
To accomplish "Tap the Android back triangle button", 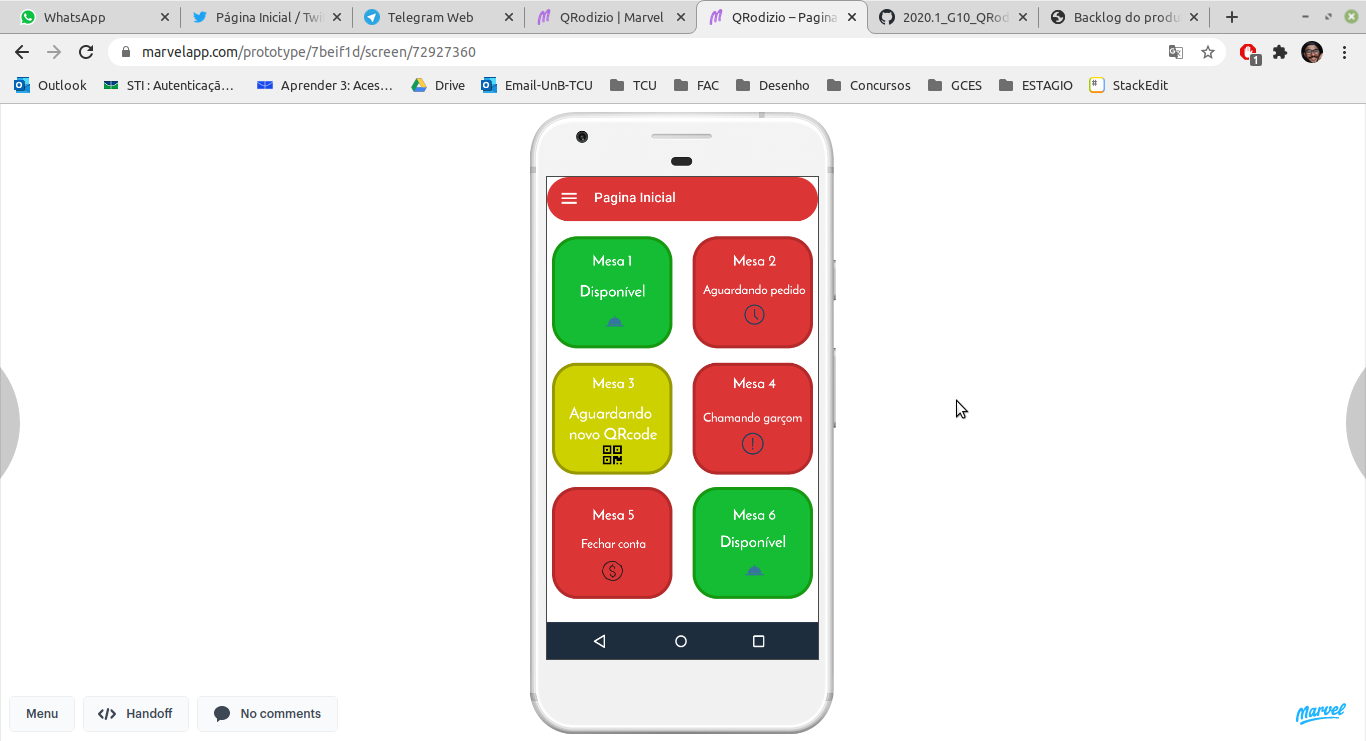I will [600, 641].
